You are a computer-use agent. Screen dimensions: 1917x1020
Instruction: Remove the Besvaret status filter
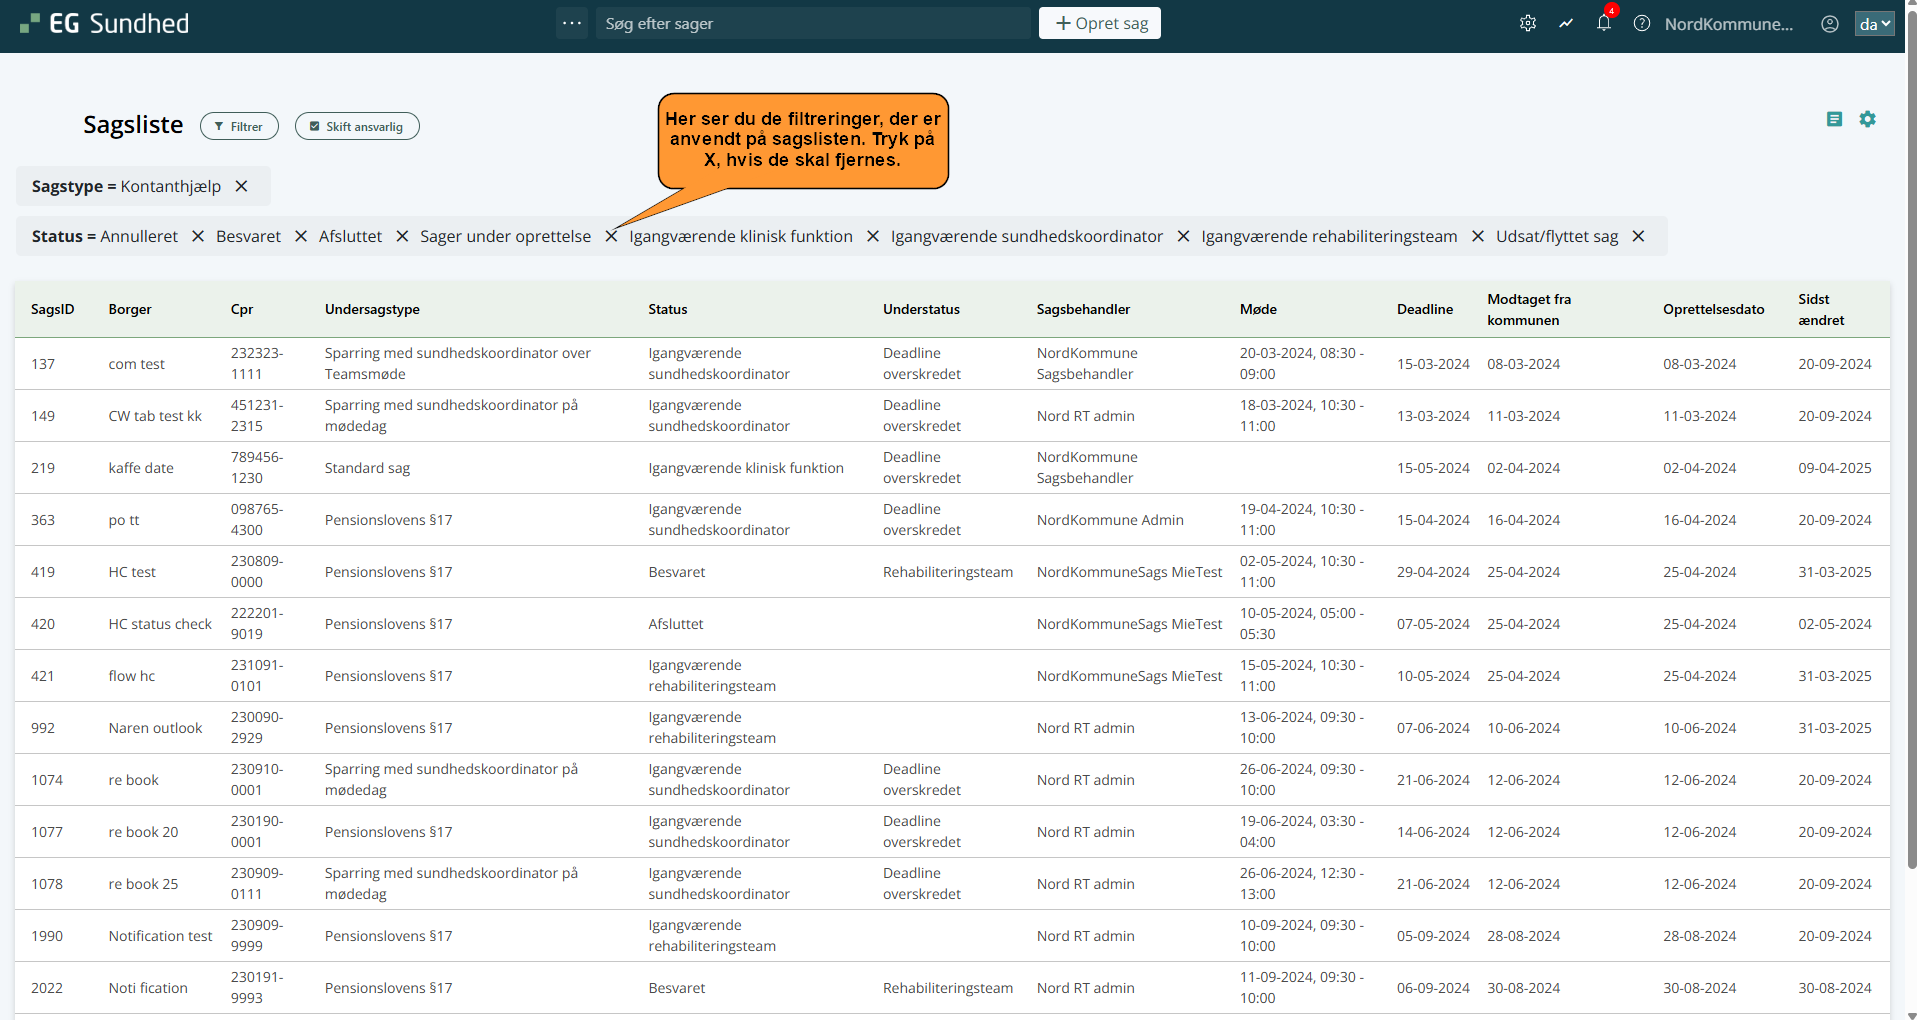pyautogui.click(x=301, y=236)
